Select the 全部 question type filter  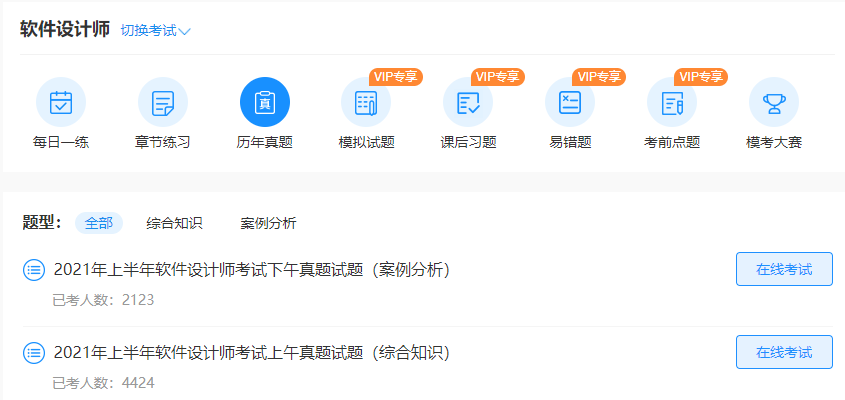click(x=99, y=223)
